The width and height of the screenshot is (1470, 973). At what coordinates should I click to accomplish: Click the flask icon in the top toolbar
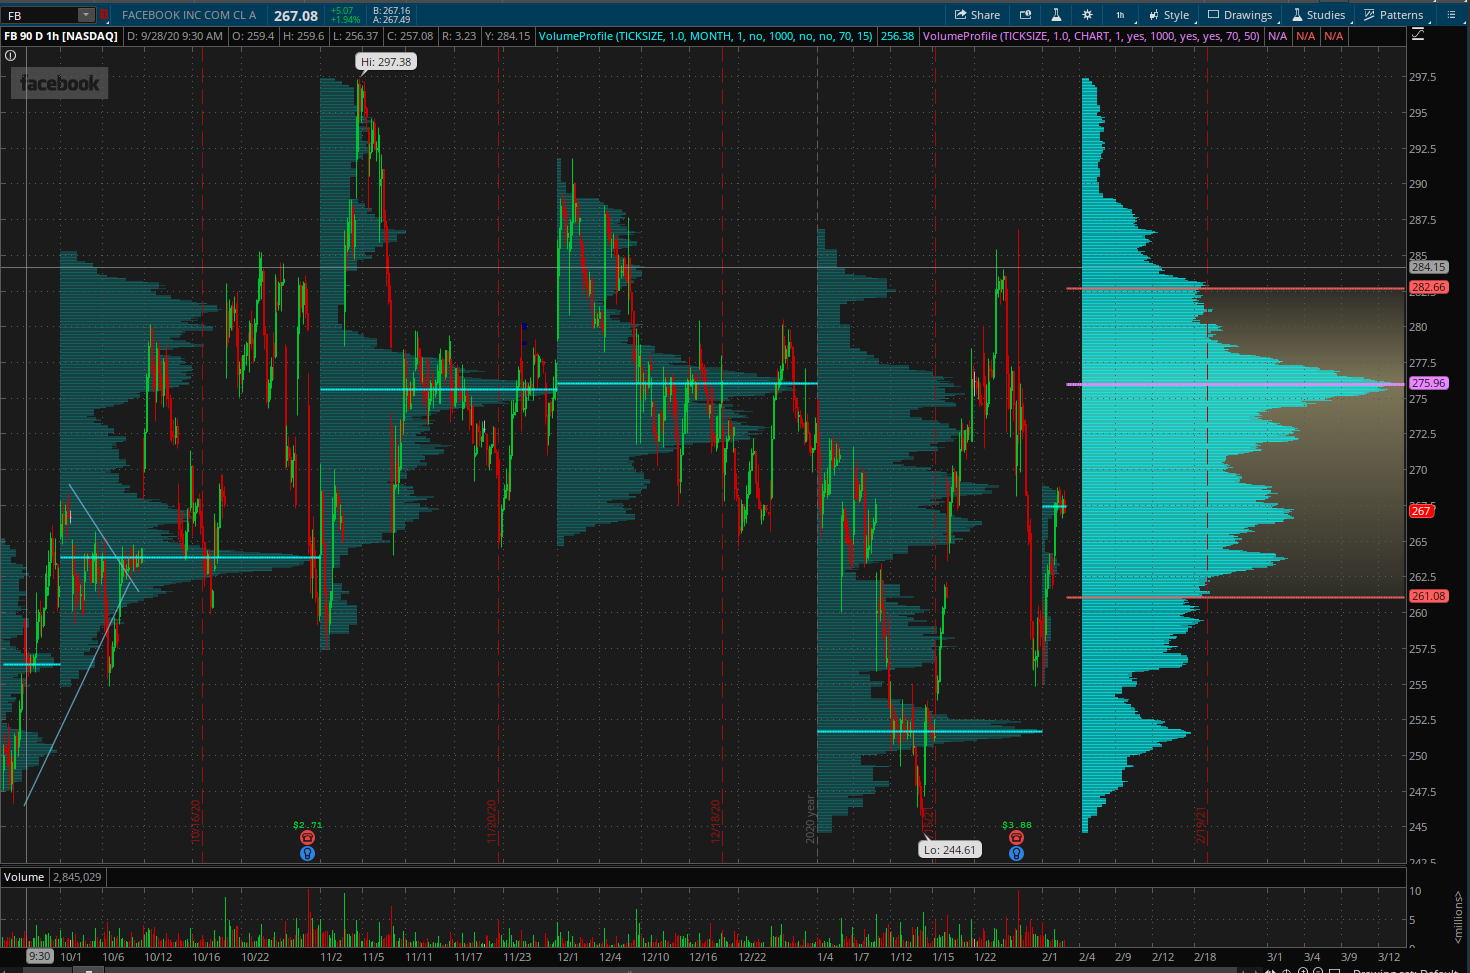(1056, 15)
